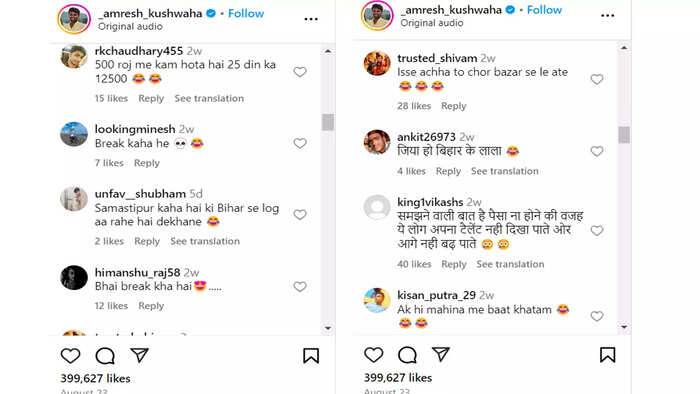Save post with left panel bookmark icon

pyautogui.click(x=311, y=356)
